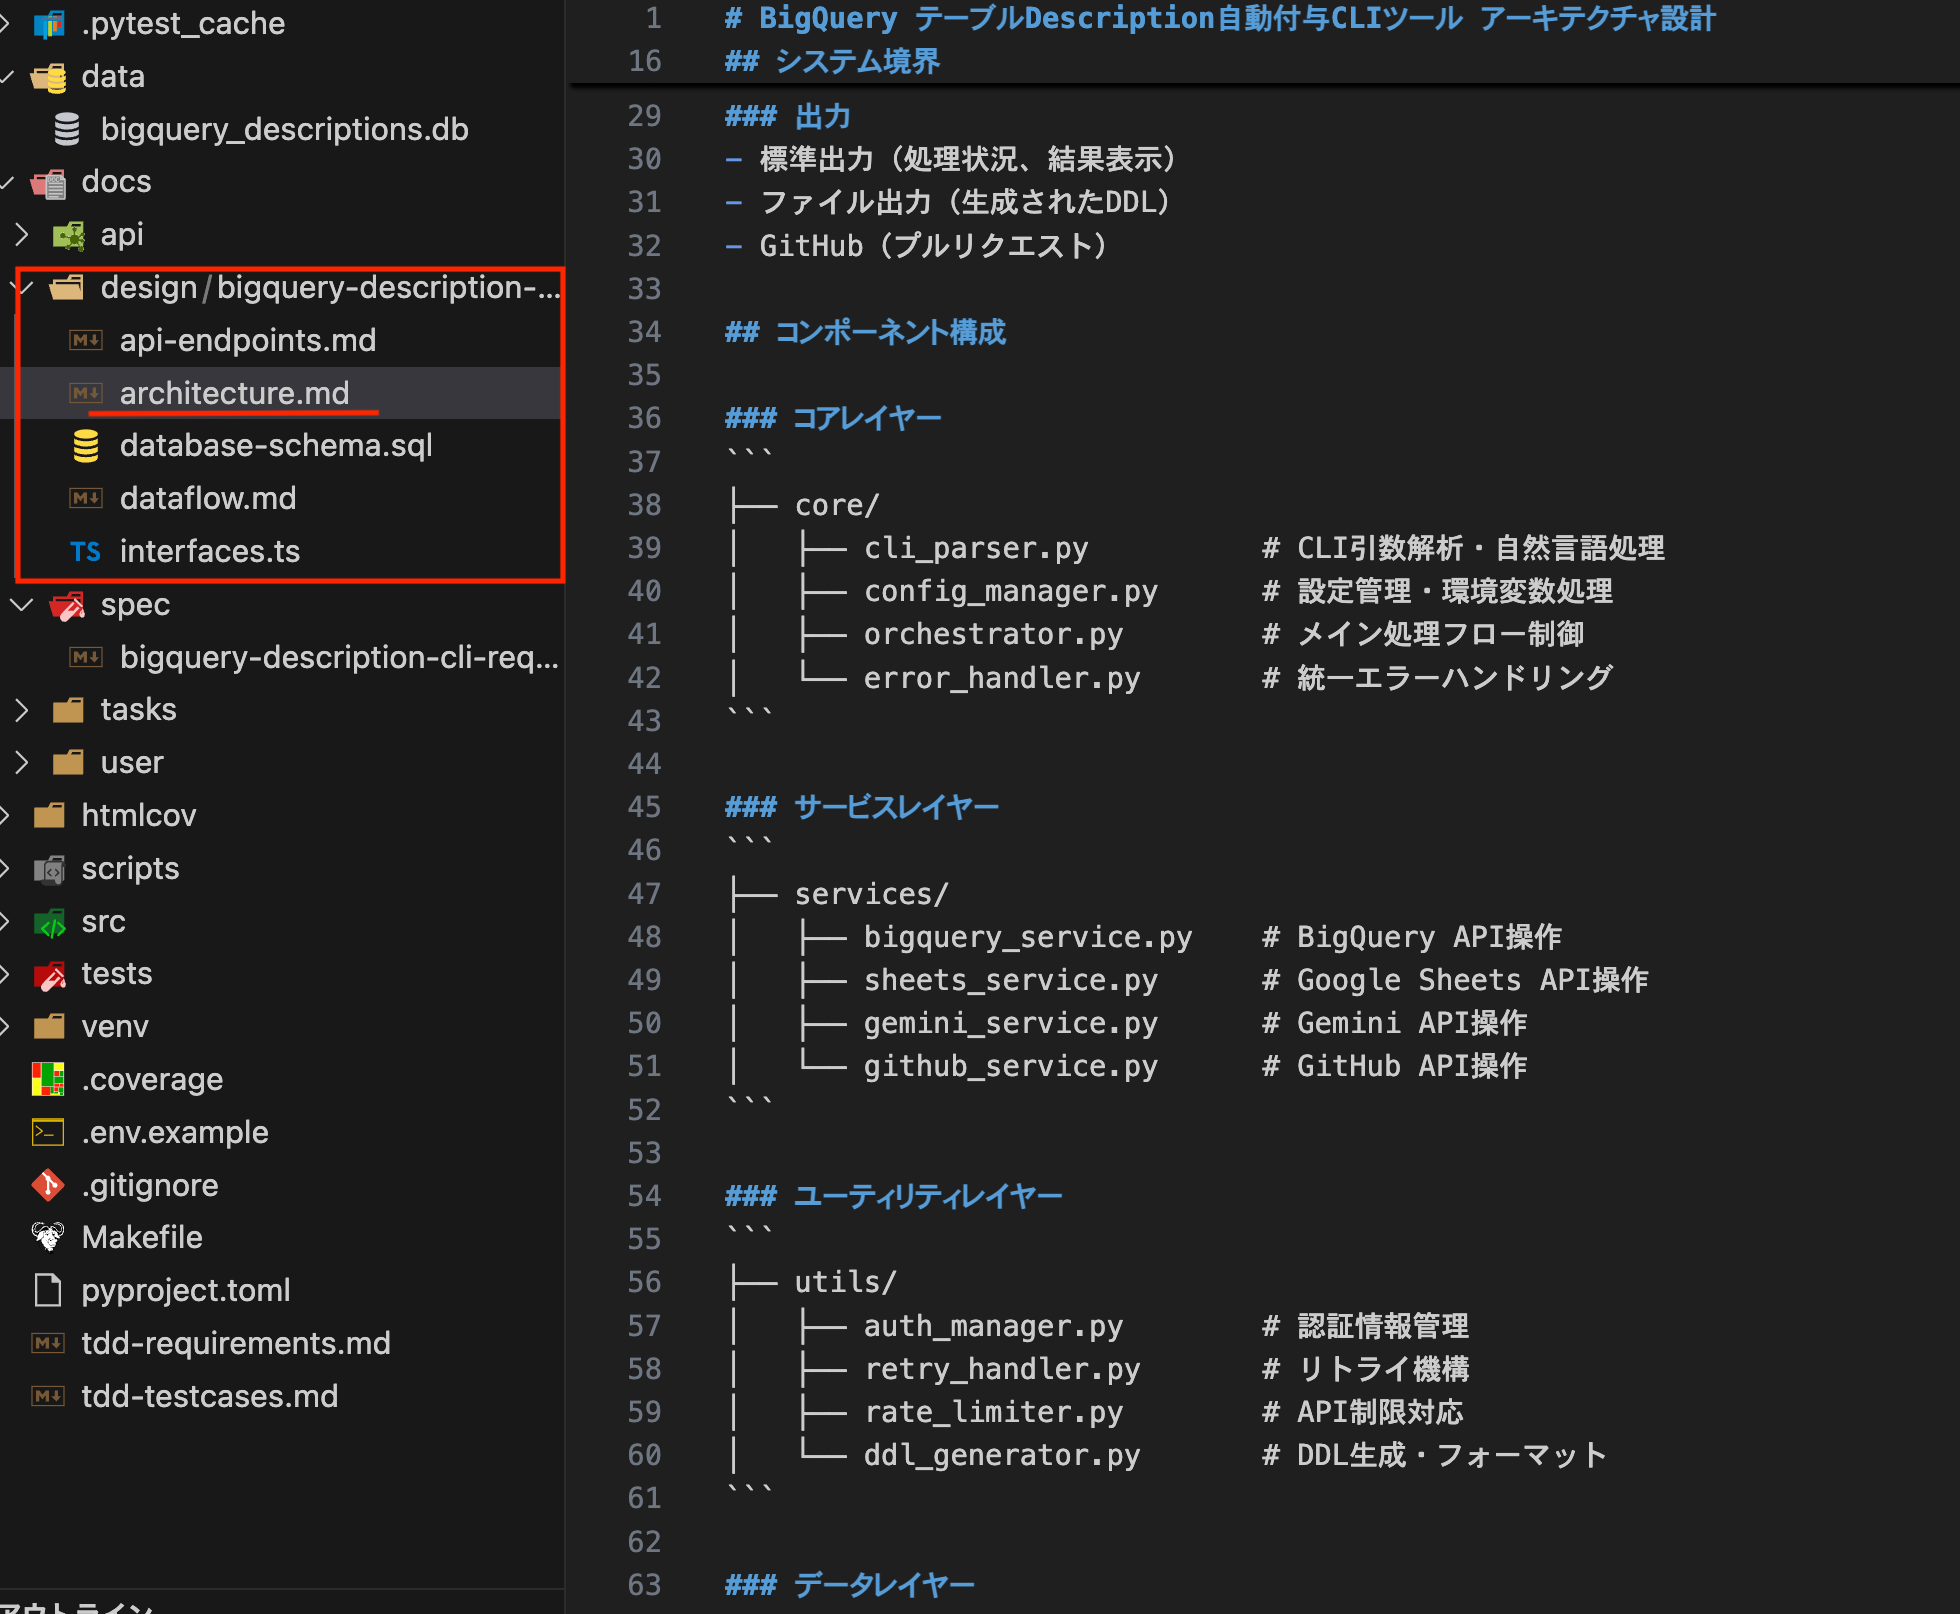Select the venv folder name

click(x=115, y=1027)
